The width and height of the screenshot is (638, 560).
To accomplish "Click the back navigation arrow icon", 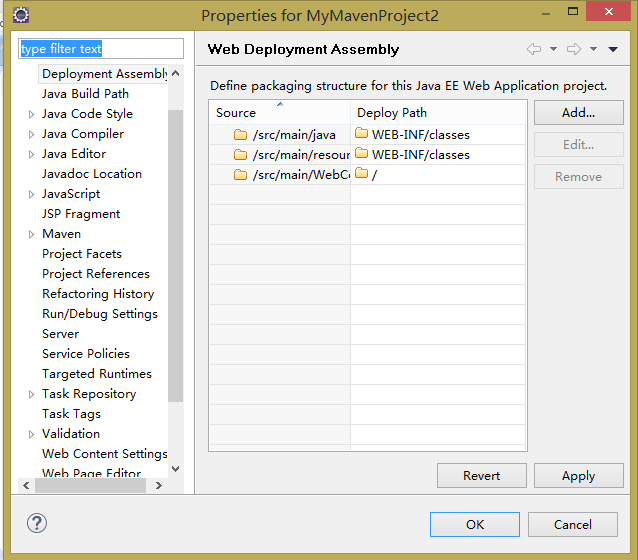I will (x=534, y=49).
